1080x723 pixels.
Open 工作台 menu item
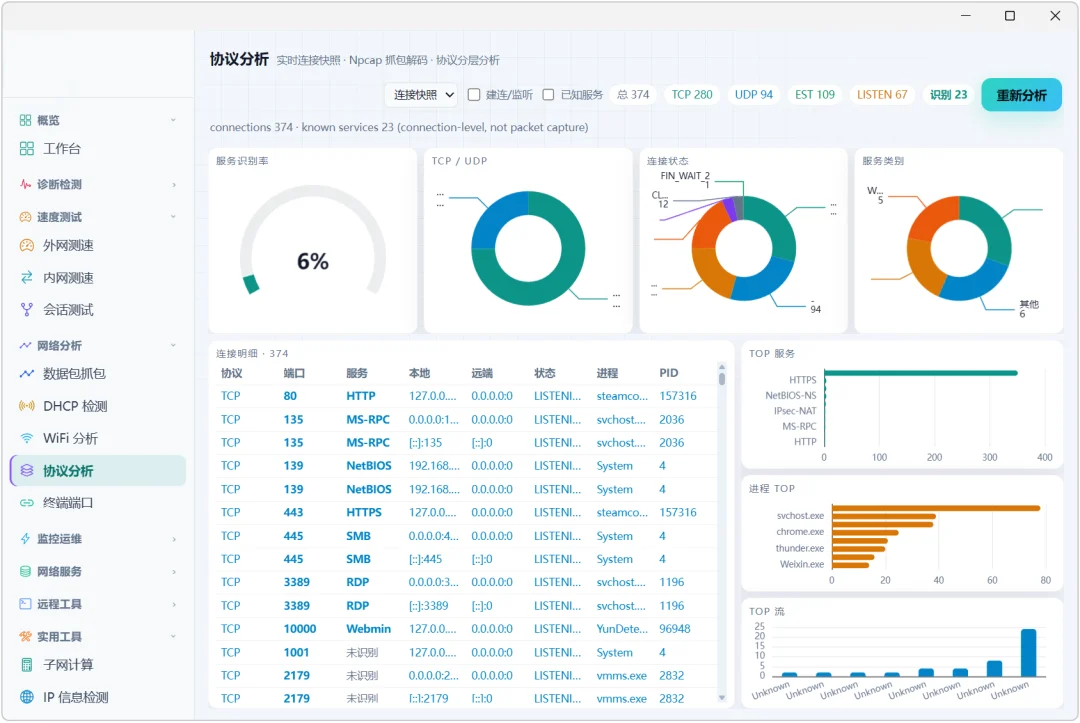[98, 149]
